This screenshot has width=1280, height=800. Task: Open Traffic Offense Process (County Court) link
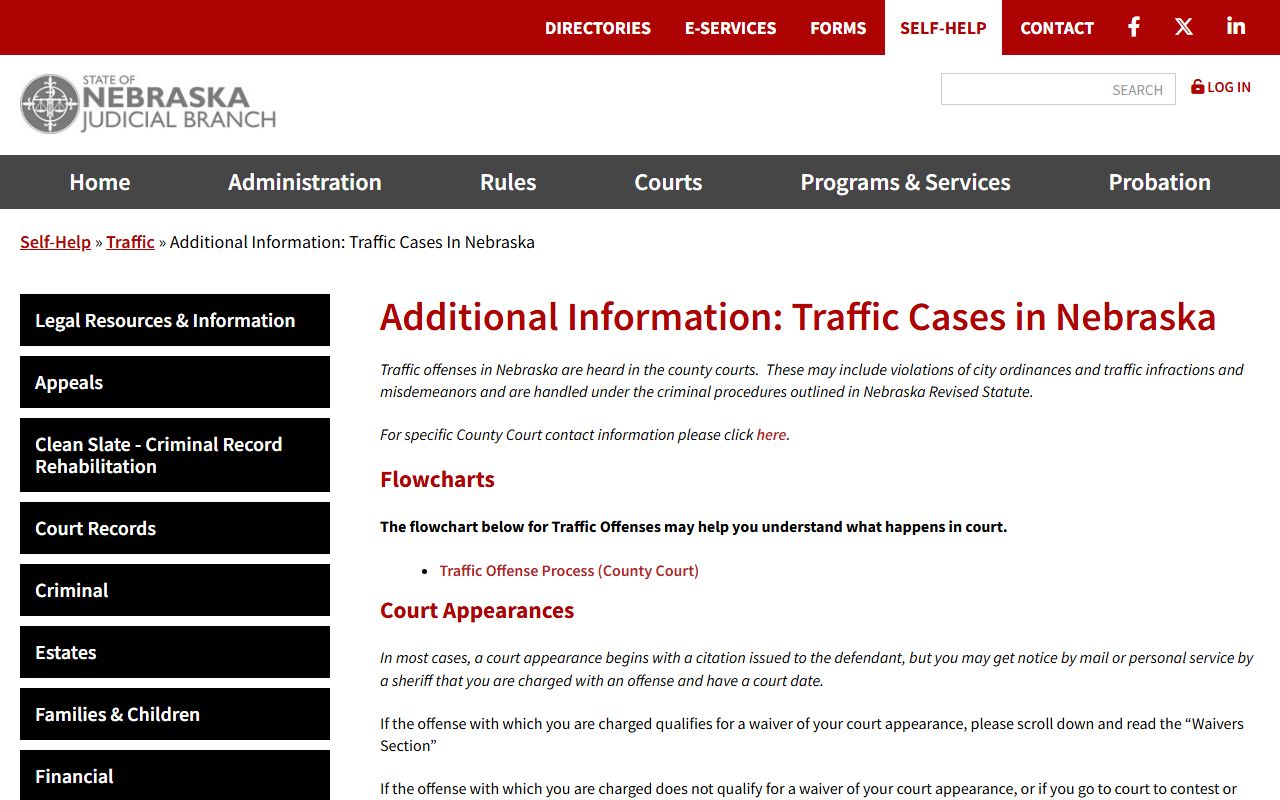(569, 571)
